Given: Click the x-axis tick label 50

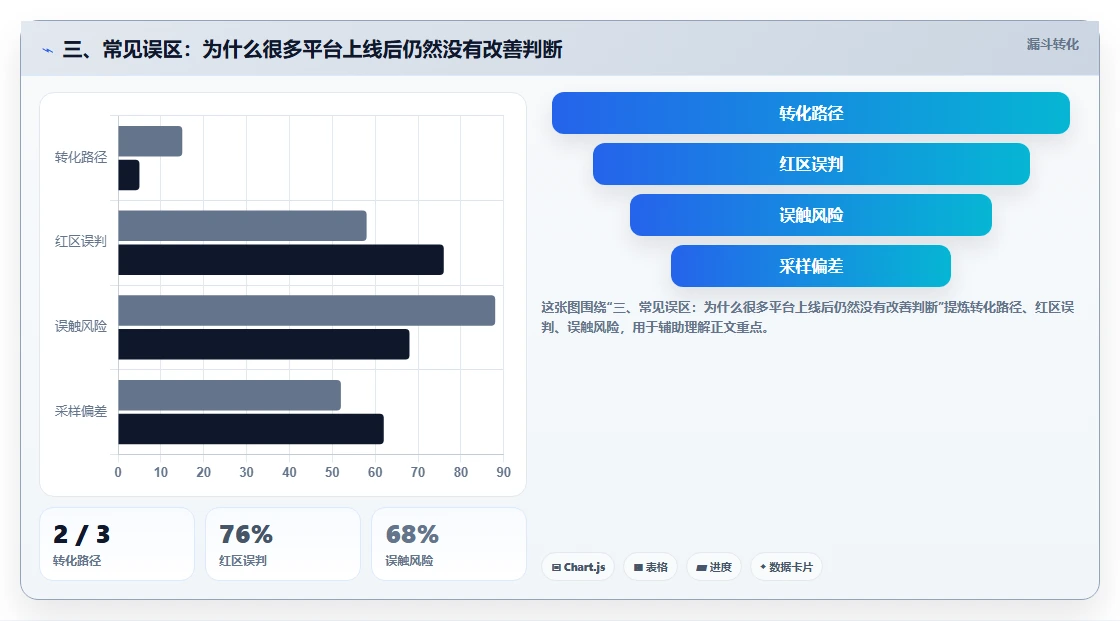Looking at the screenshot, I should point(332,472).
